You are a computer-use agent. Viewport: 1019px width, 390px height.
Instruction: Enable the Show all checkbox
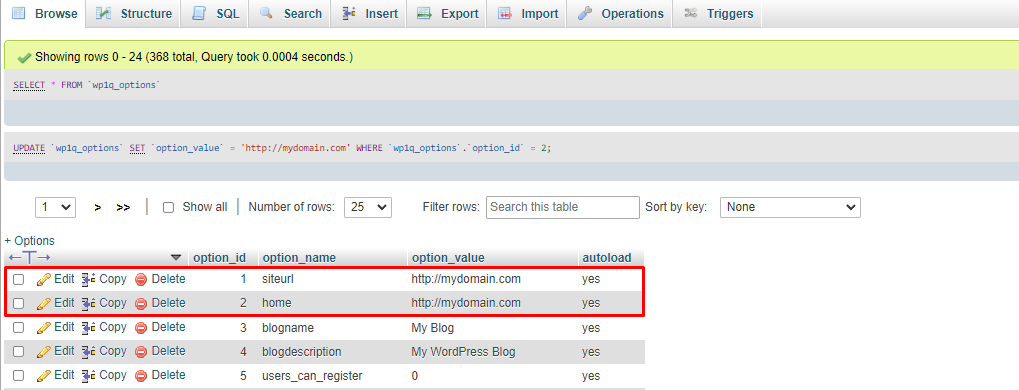pos(168,207)
